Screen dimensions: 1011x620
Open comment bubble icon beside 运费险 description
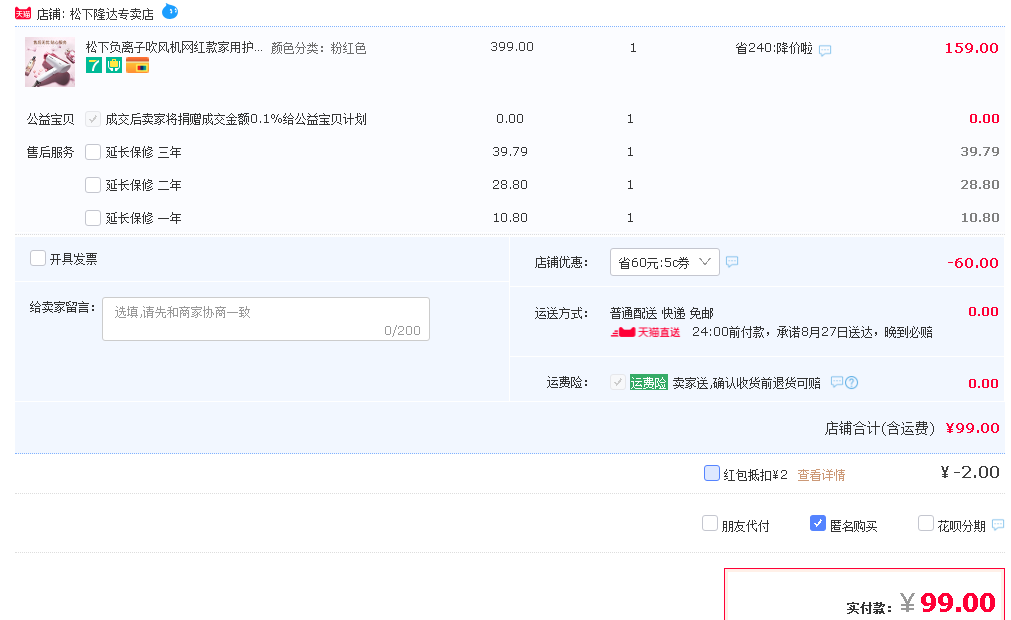(x=836, y=382)
